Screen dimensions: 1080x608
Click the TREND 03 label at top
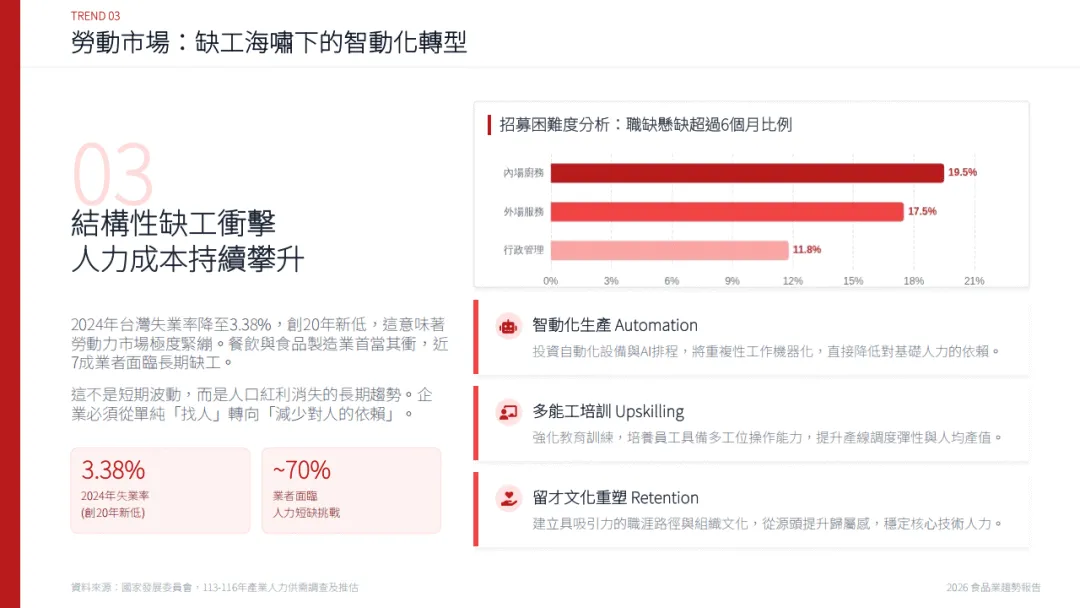coord(96,15)
